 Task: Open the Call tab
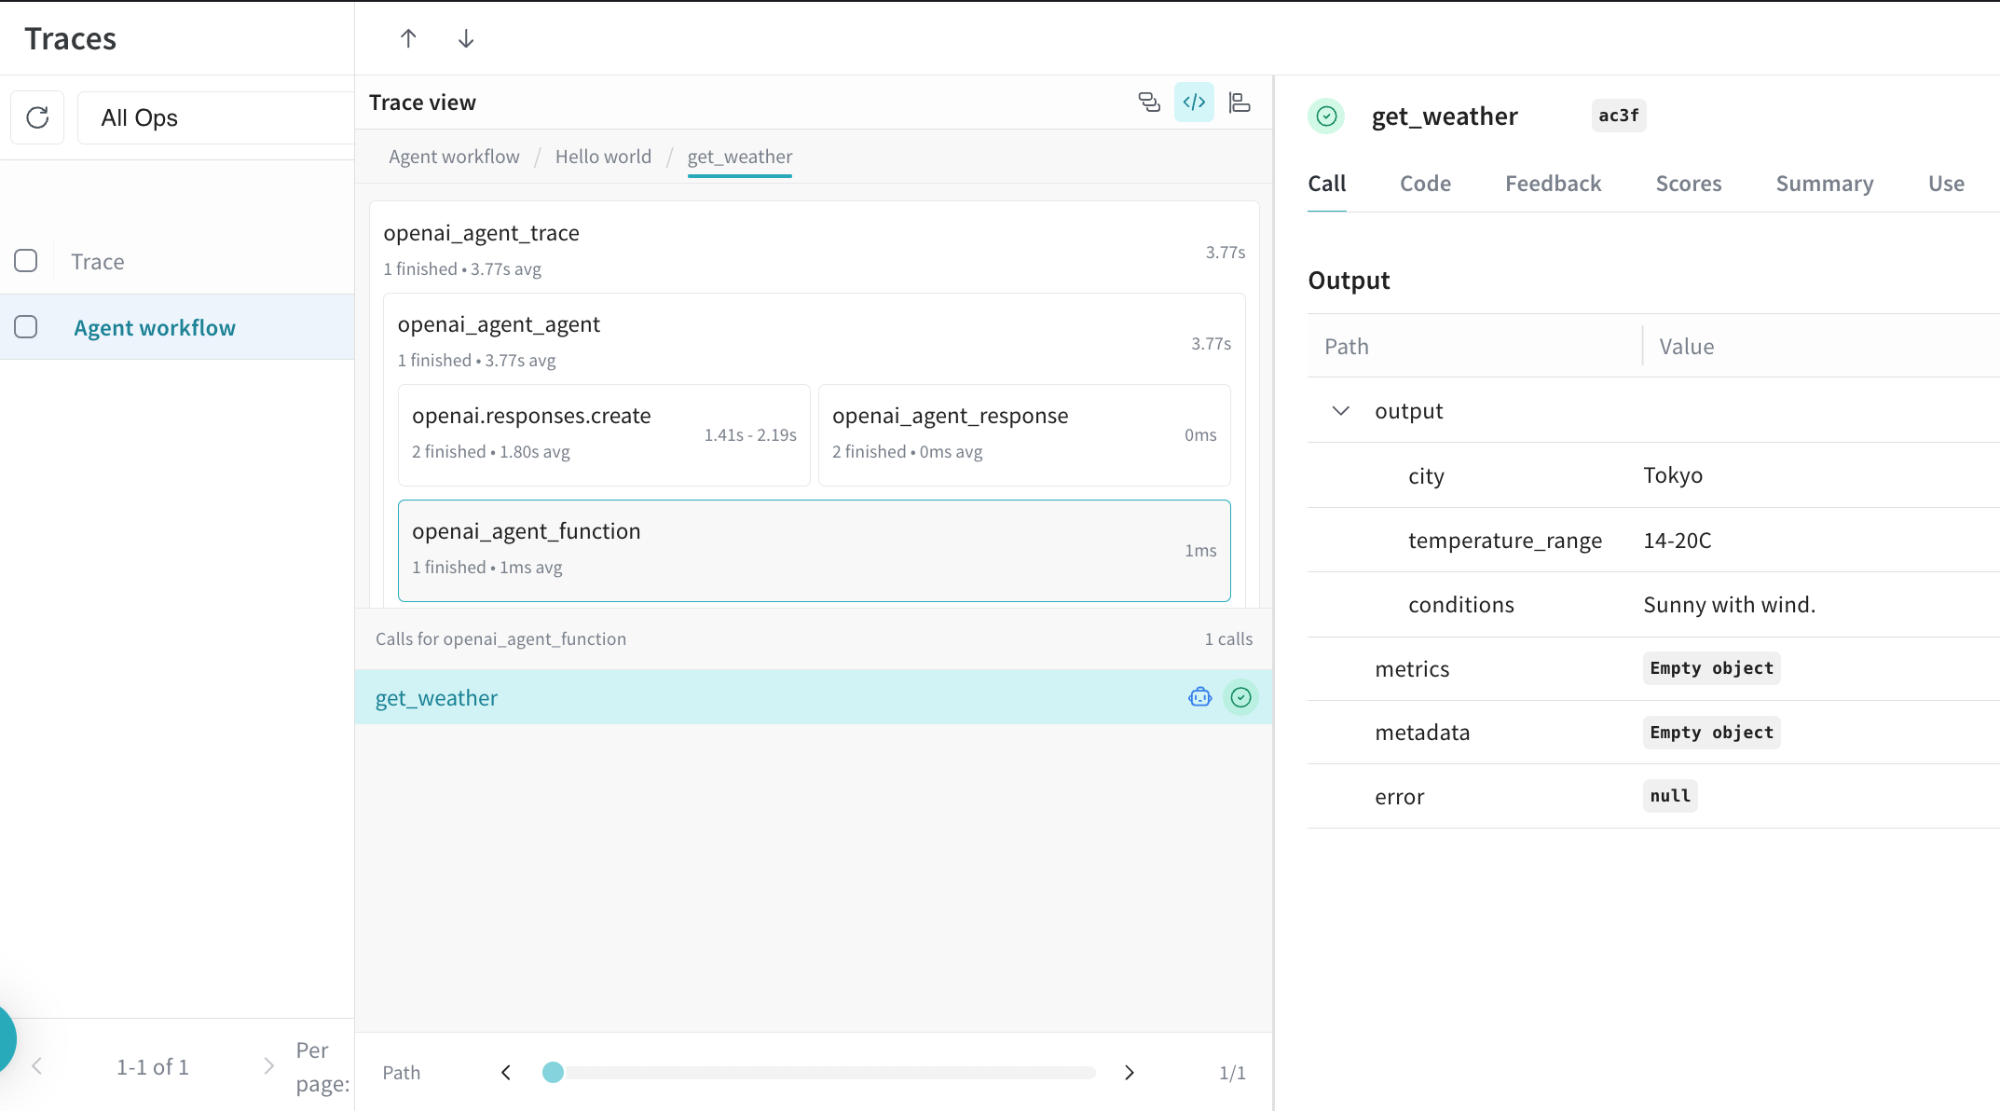(1327, 184)
